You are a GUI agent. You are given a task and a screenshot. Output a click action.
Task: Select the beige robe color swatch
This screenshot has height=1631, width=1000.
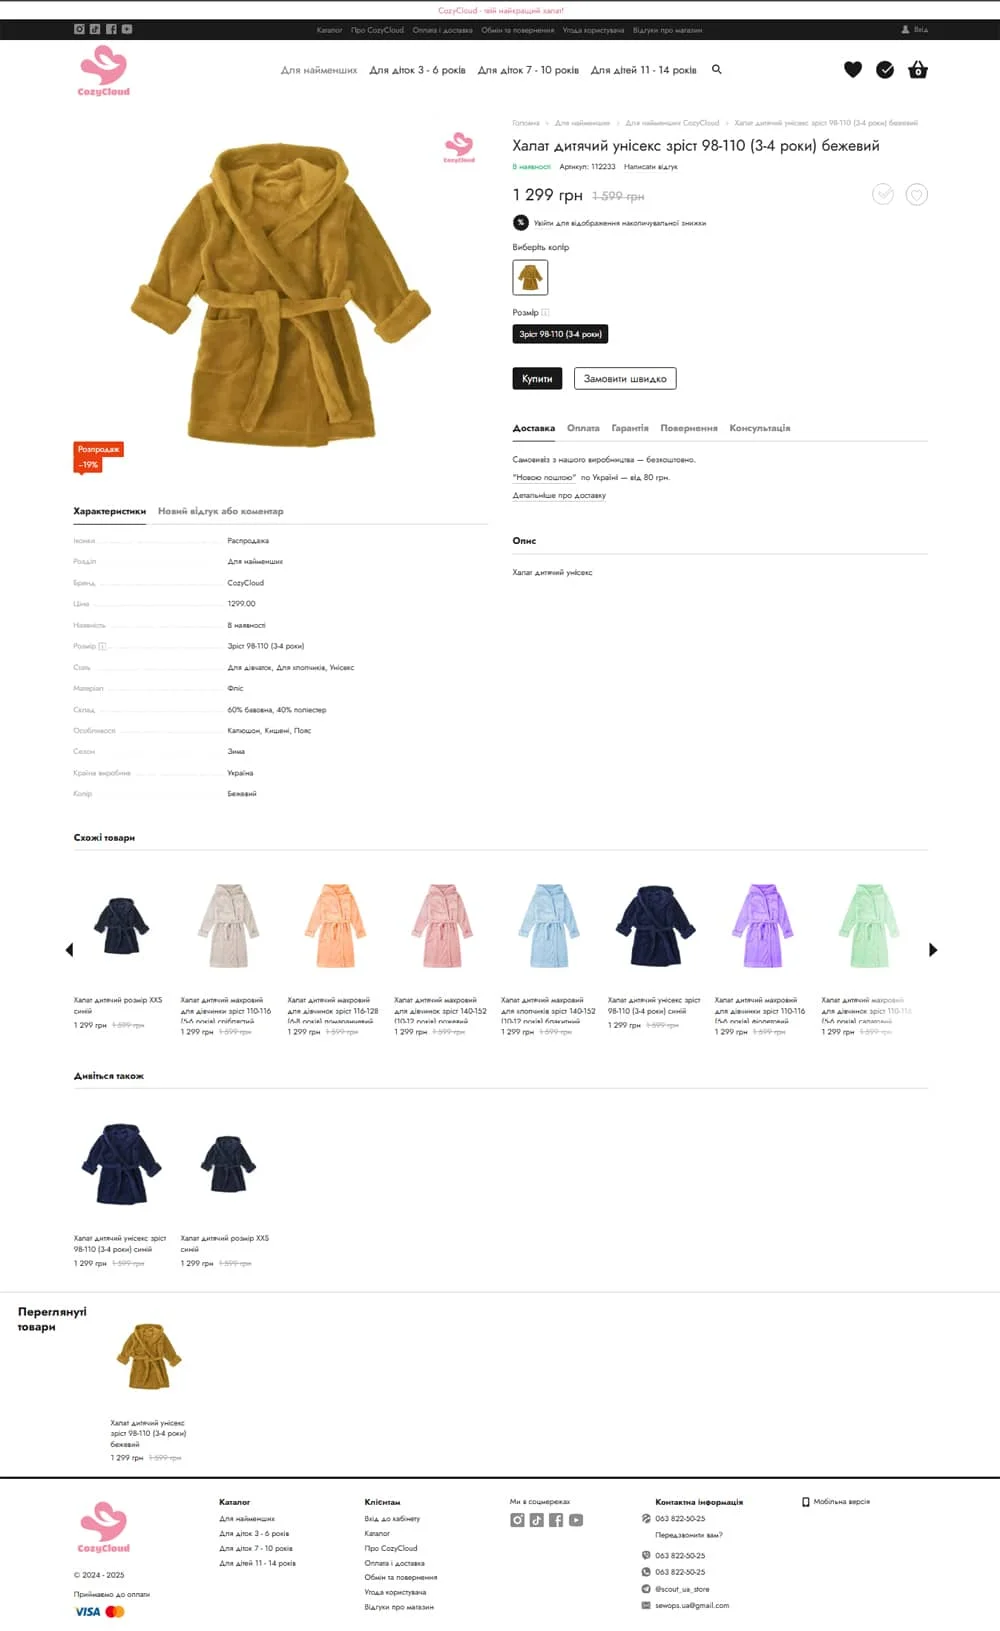click(530, 277)
